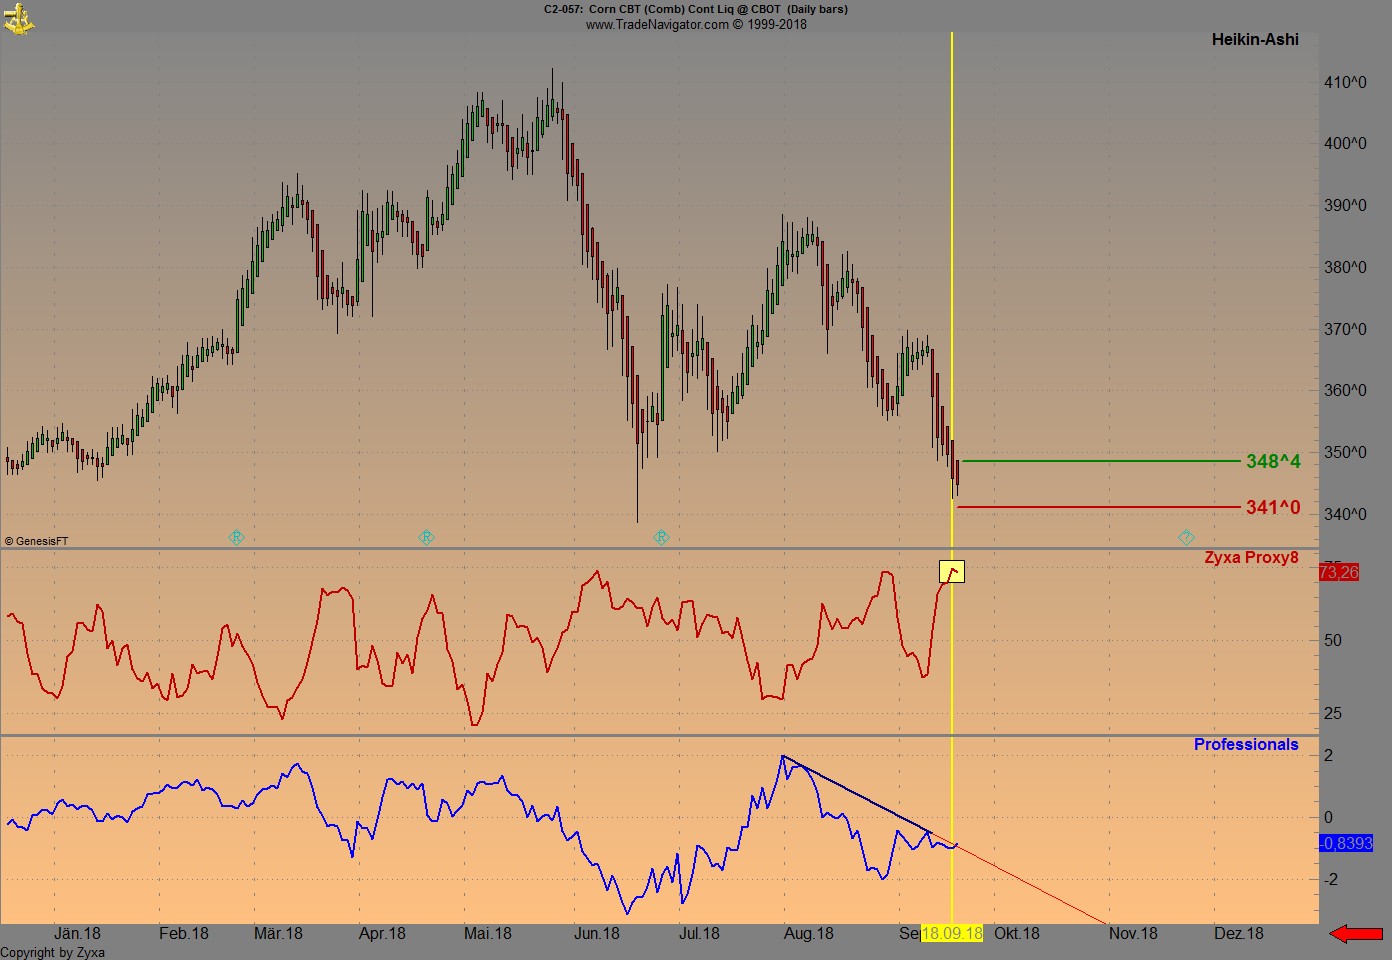1392x960 pixels.
Task: Click the Heikin-Ashi chart label
Action: [x=1255, y=40]
